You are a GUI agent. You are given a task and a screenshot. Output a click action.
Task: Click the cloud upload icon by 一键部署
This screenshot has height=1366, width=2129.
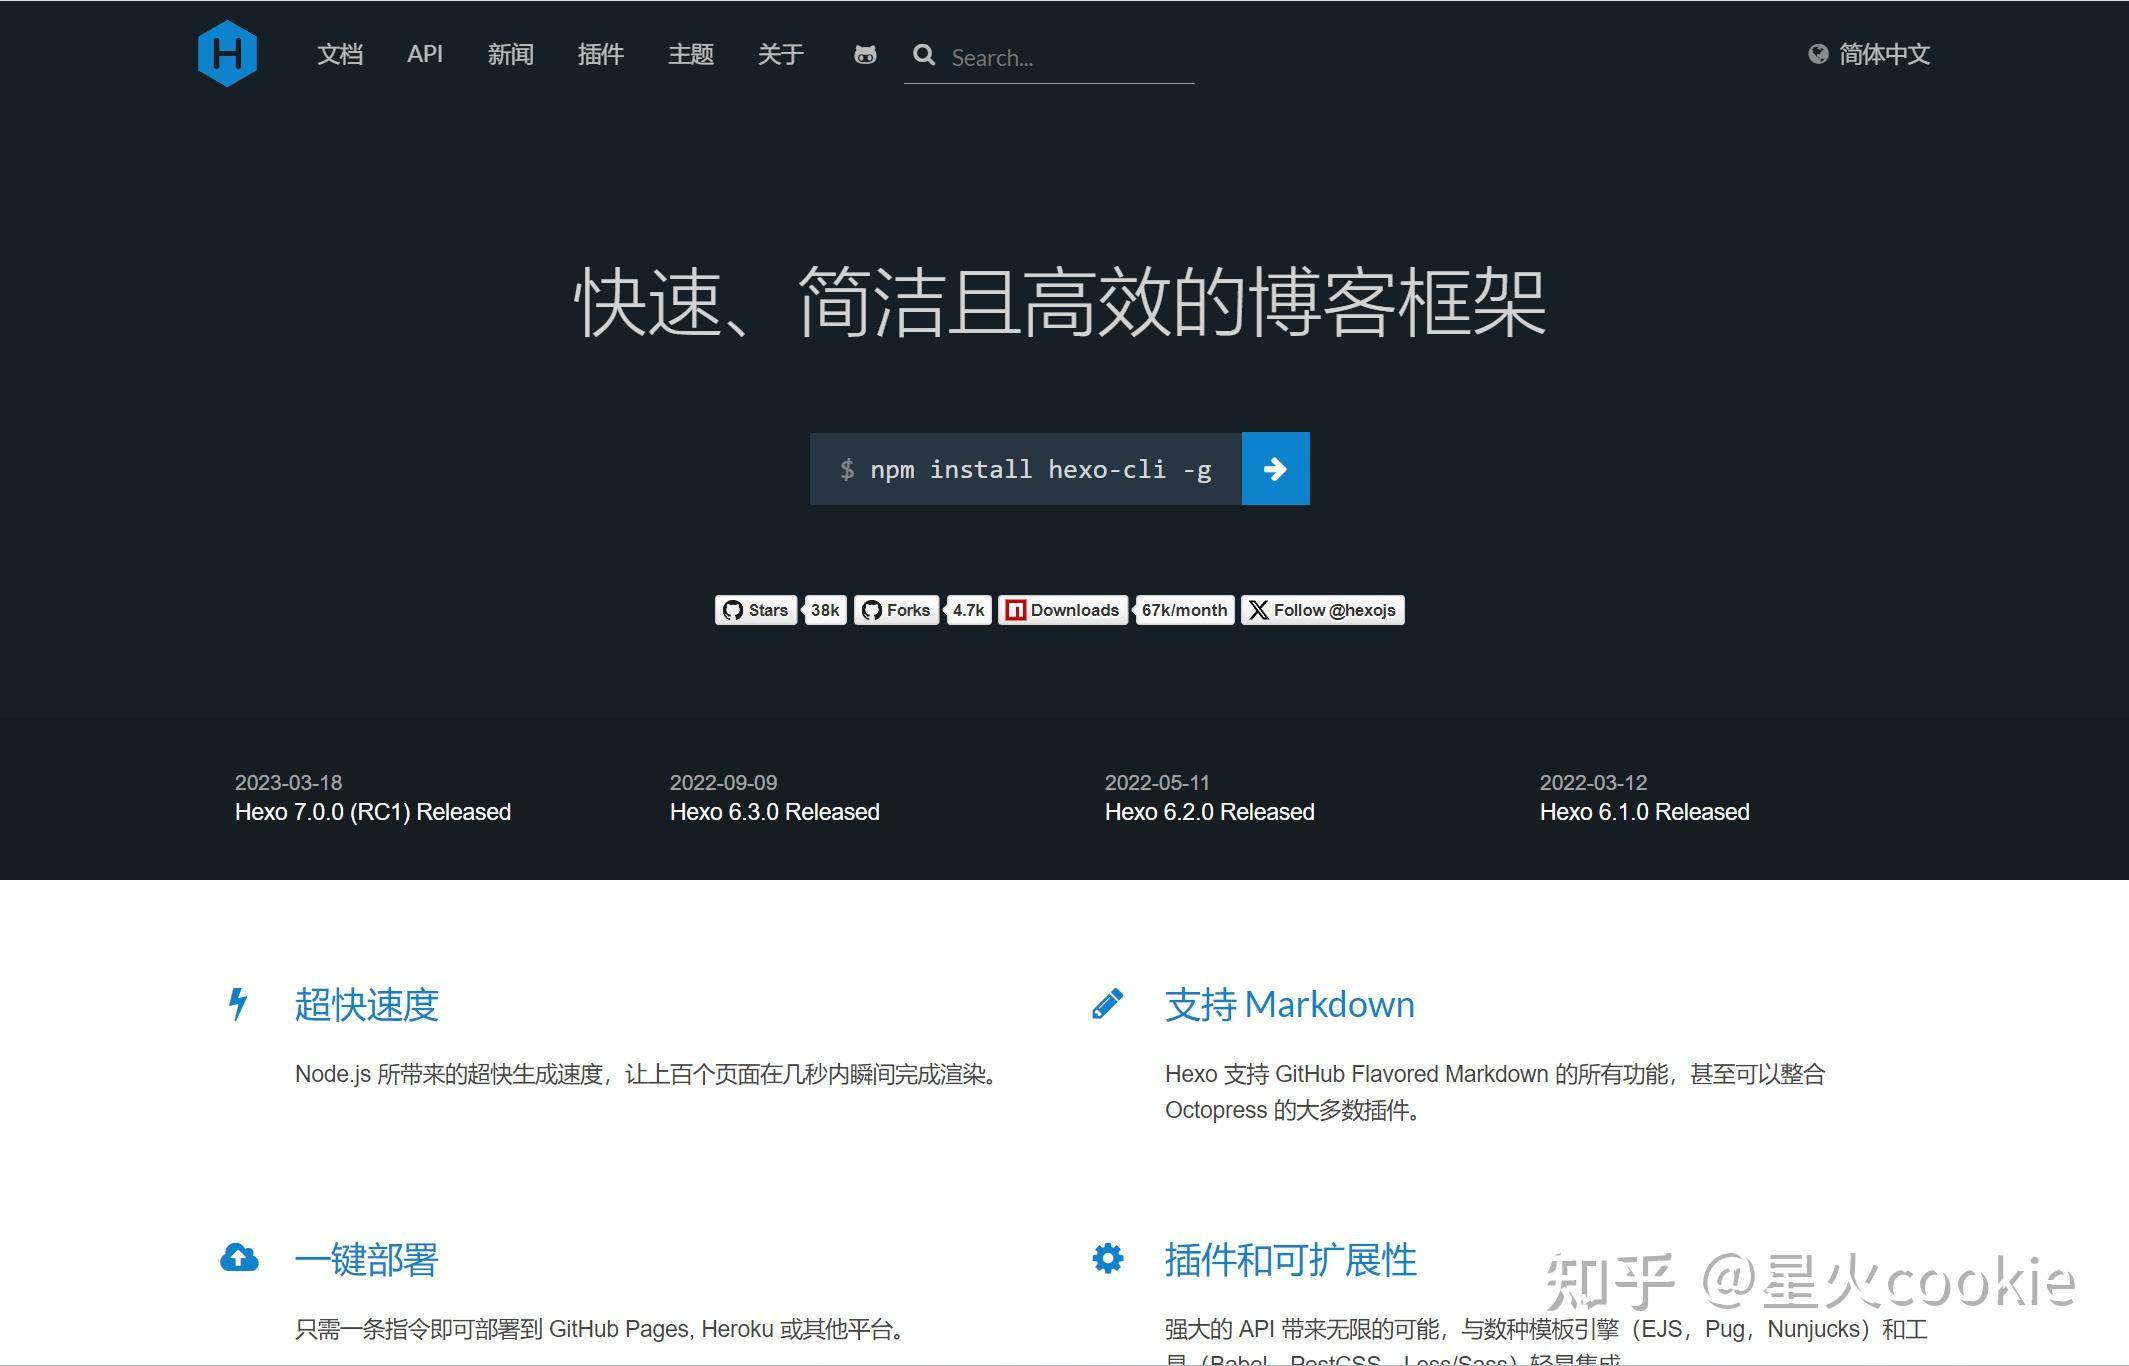[x=239, y=1258]
